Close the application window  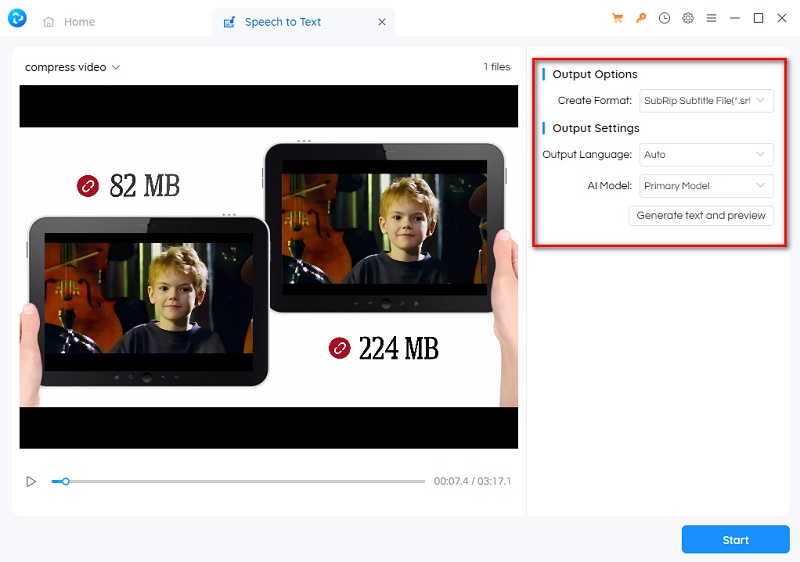[782, 18]
